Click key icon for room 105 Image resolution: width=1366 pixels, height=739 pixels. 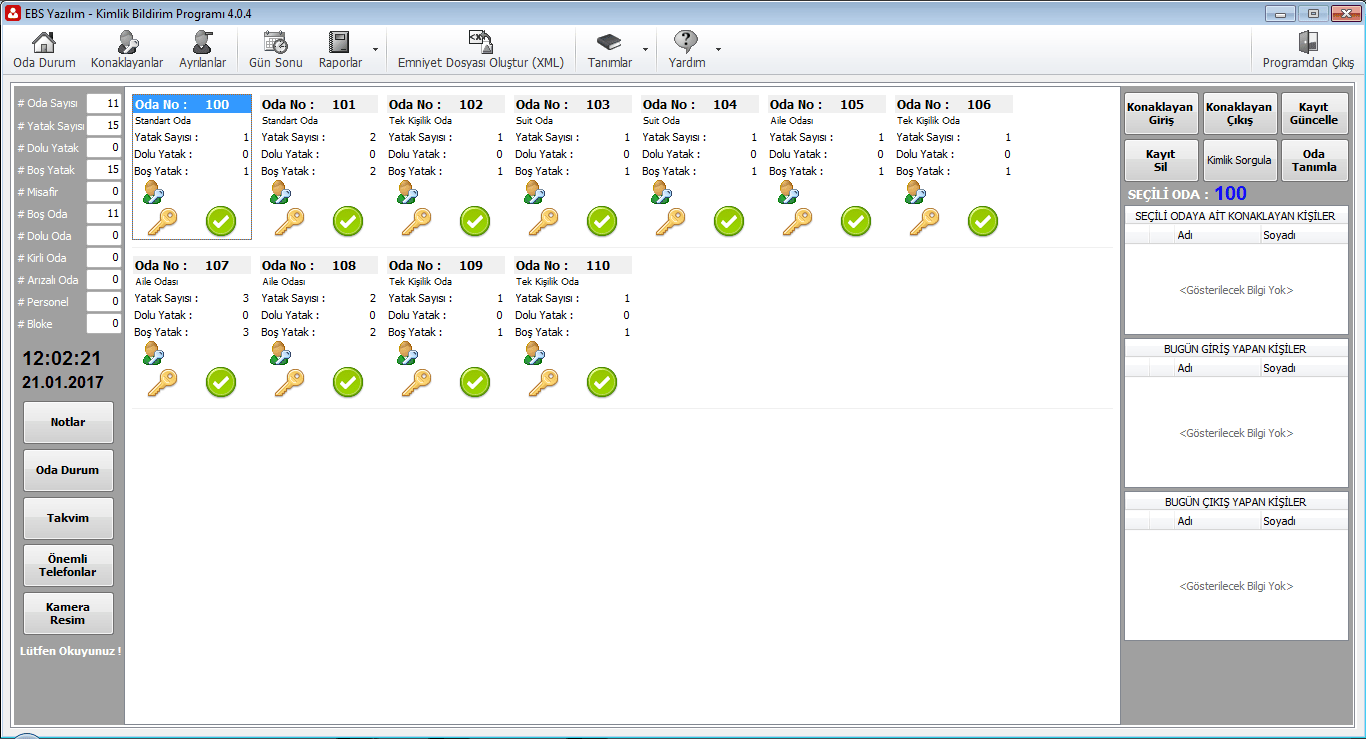point(796,221)
